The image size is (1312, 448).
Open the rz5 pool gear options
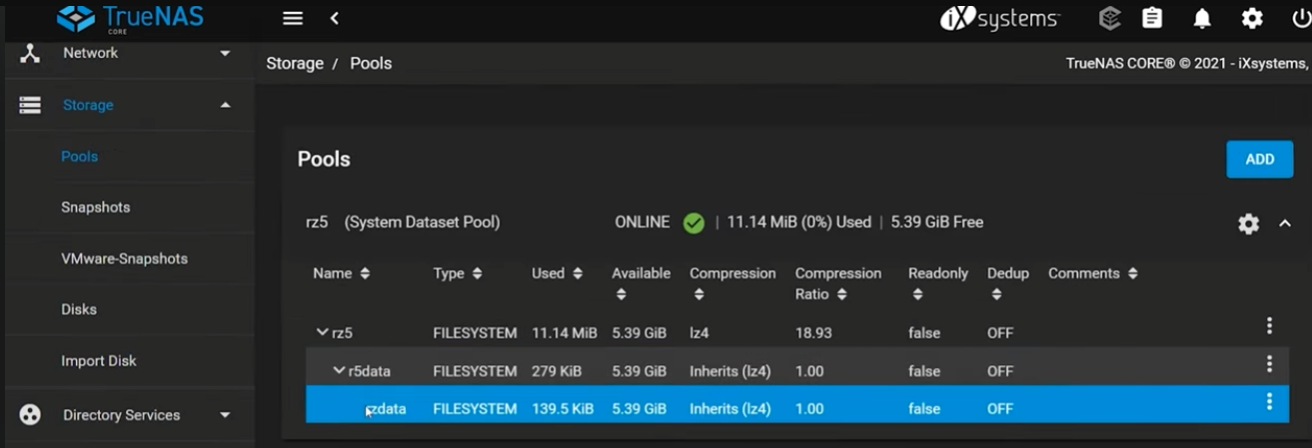(x=1248, y=224)
